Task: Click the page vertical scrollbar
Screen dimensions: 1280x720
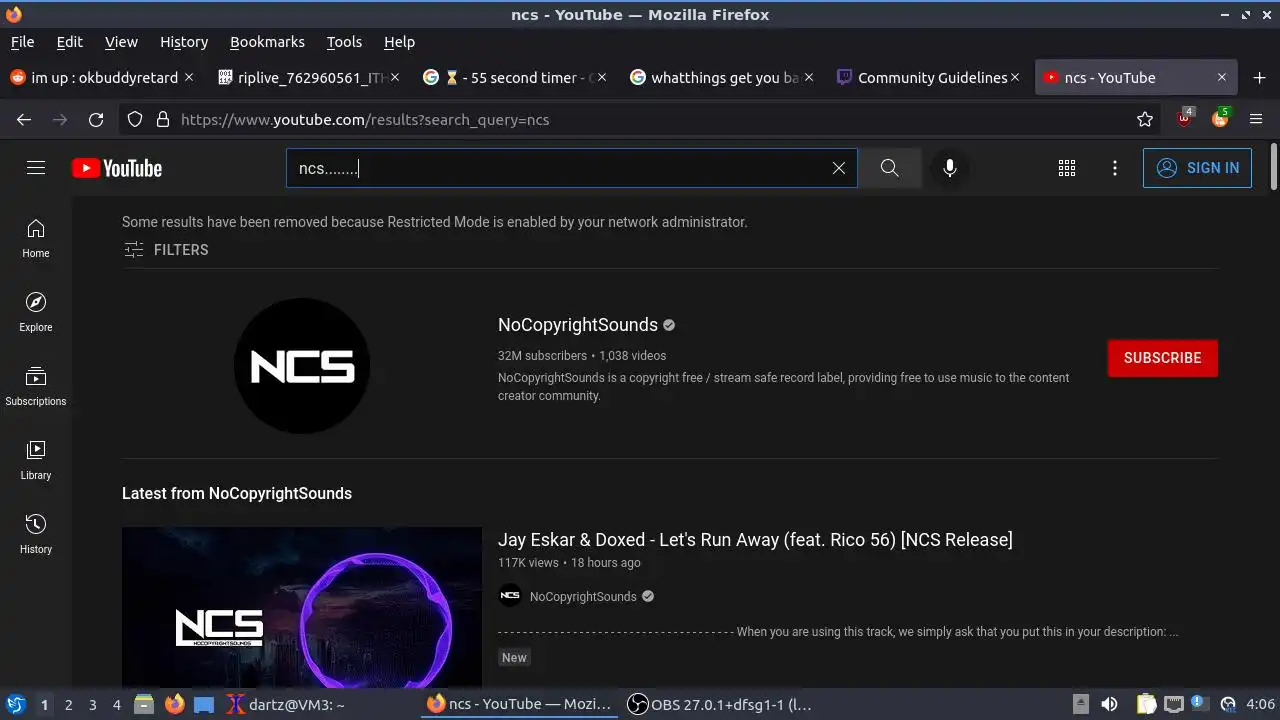Action: [x=1273, y=166]
